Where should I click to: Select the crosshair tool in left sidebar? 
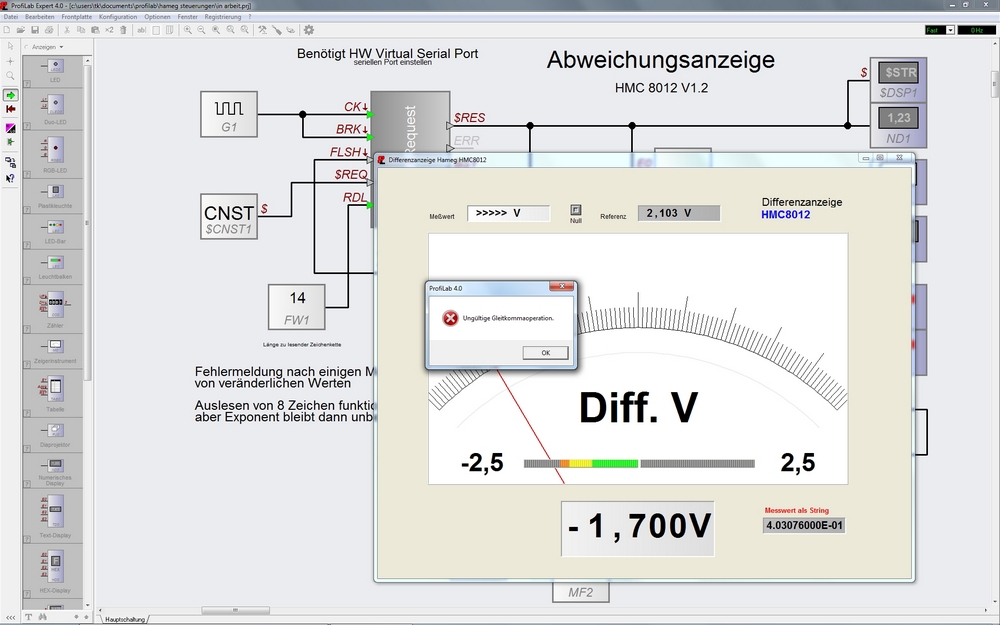10,61
